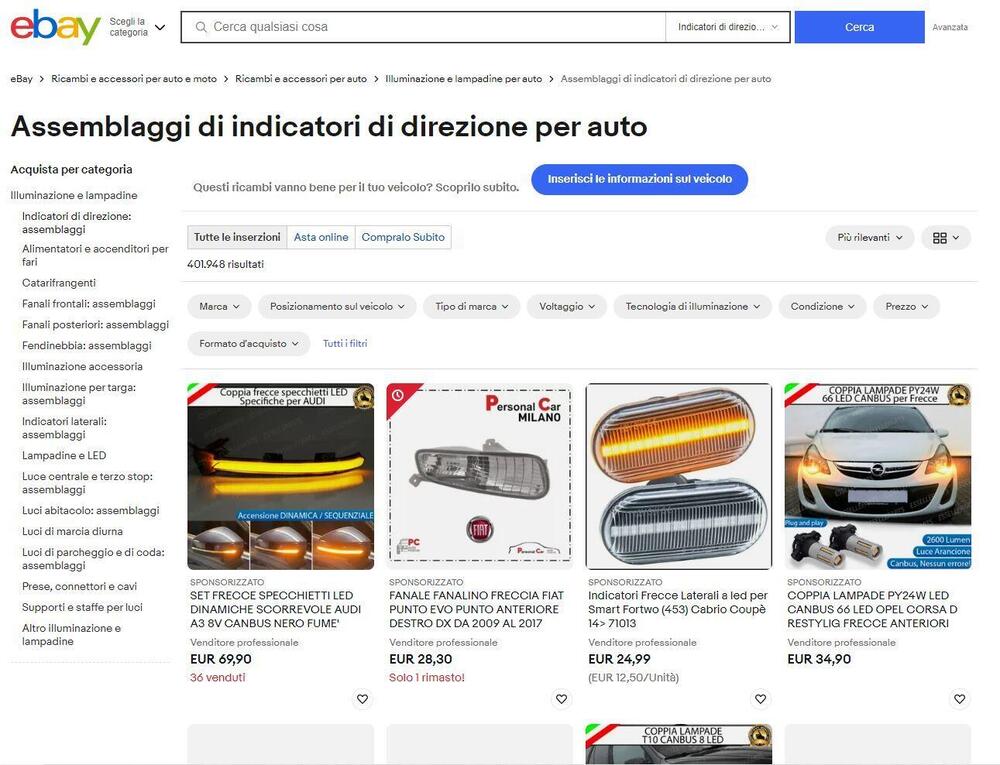
Task: Open the Più rilevanti sort dropdown
Action: coord(870,237)
